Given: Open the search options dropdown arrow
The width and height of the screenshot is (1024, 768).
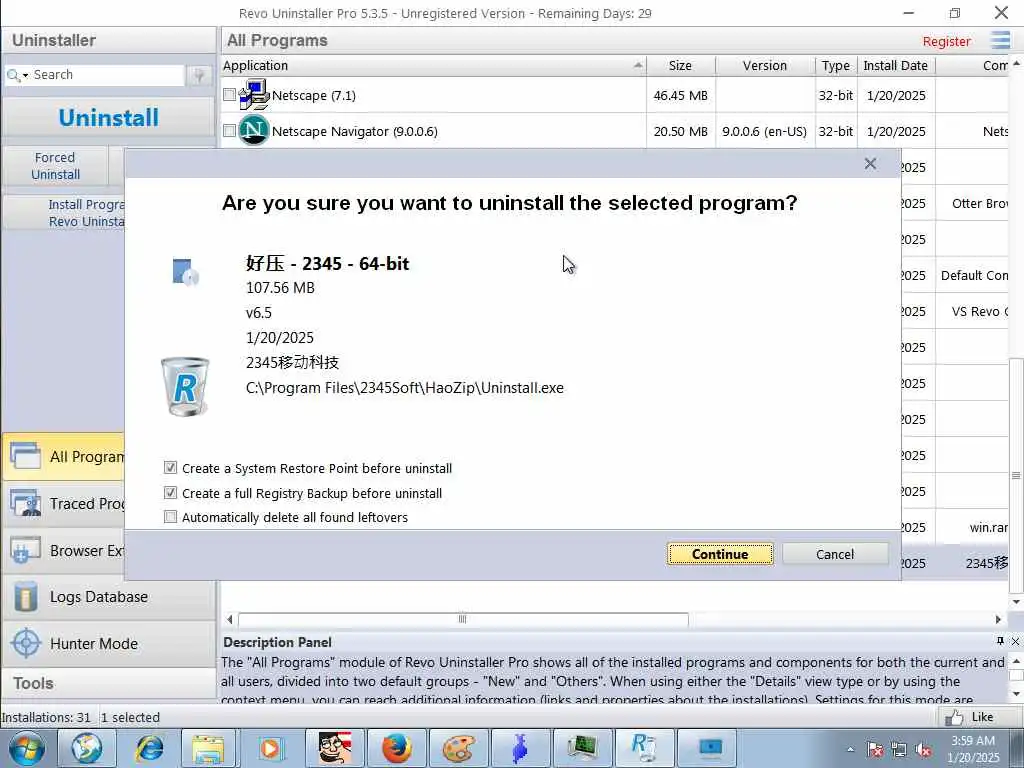Looking at the screenshot, I should 25,76.
